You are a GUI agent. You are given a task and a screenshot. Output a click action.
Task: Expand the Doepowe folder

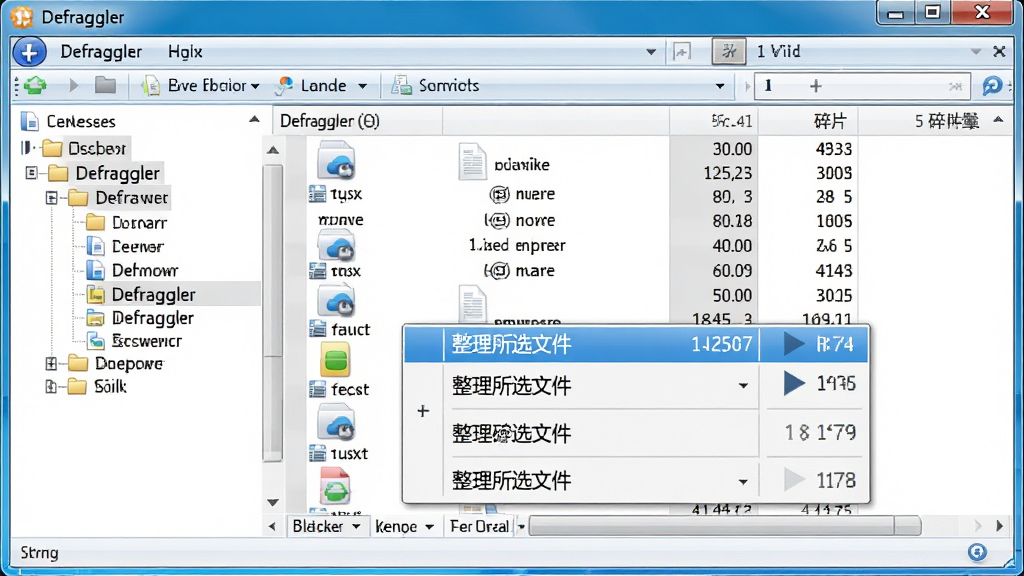52,363
